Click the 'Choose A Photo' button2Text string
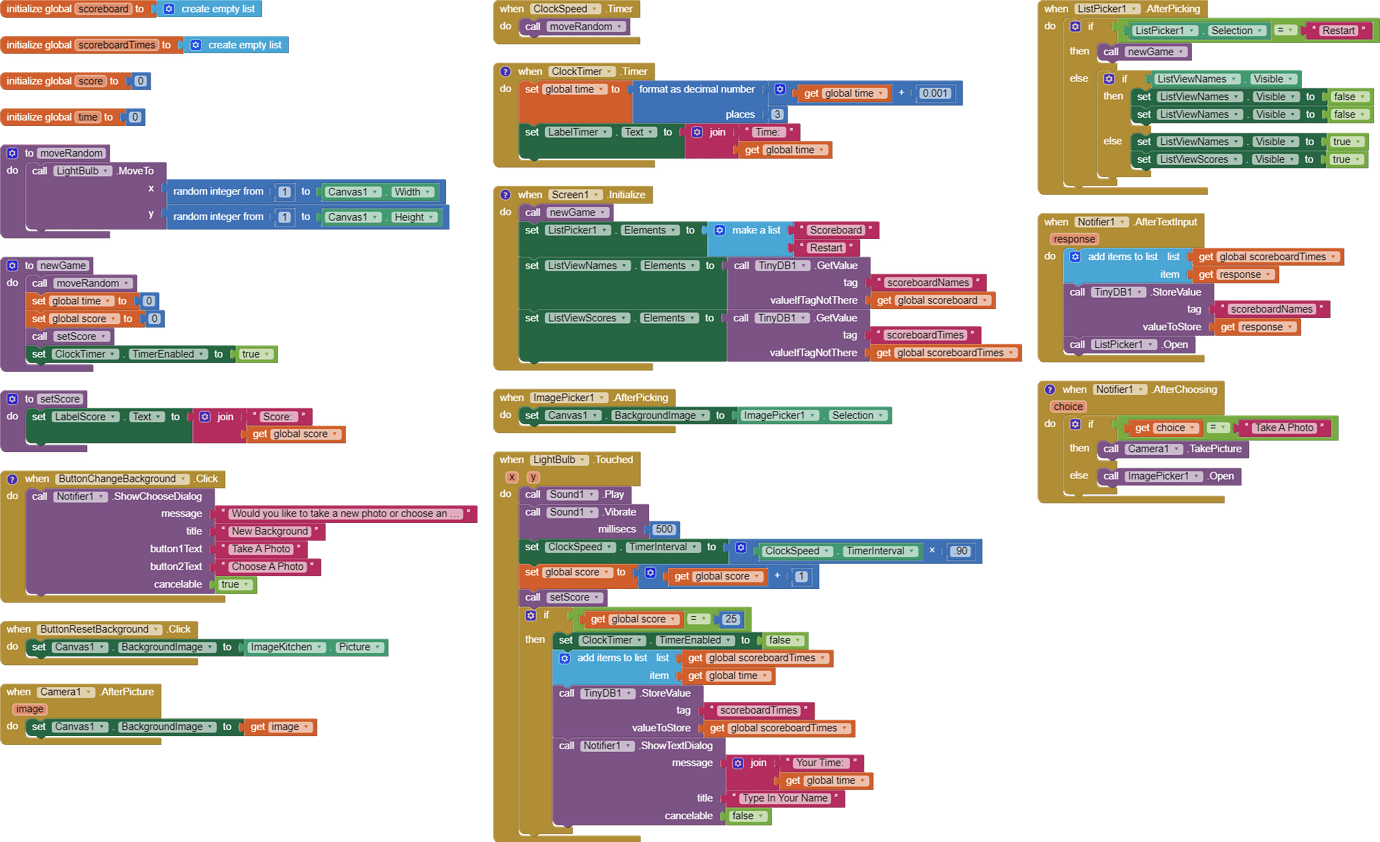Viewport: 1380px width, 842px height. tap(267, 566)
